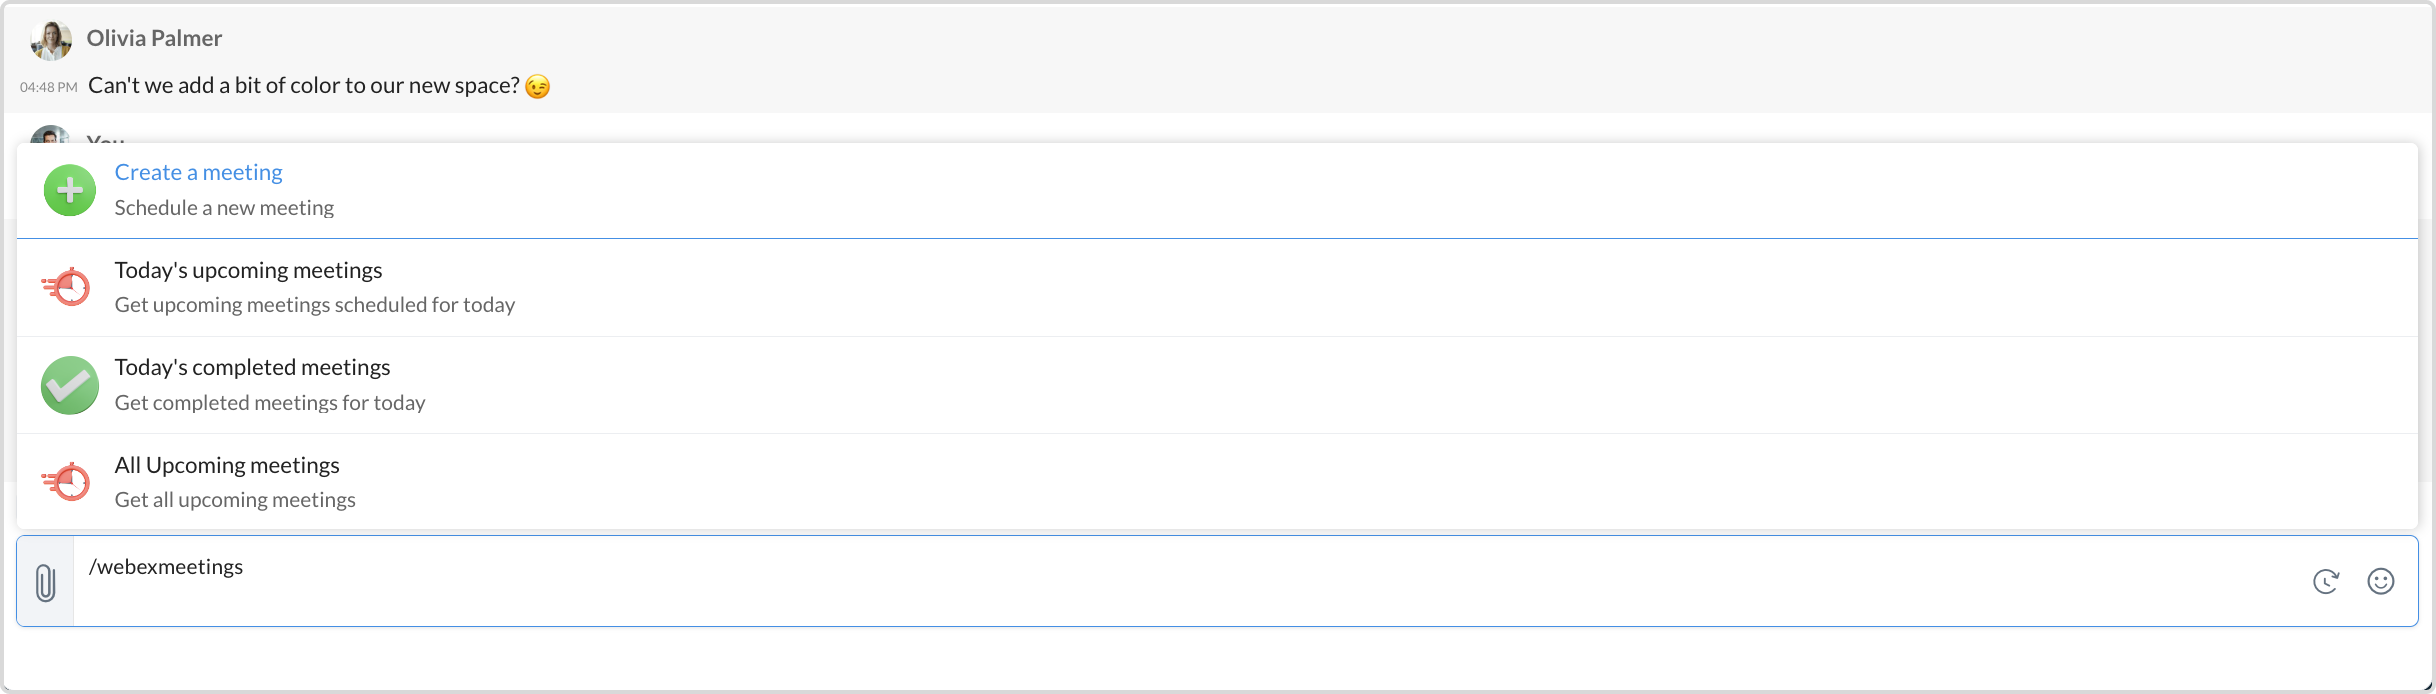2436x694 pixels.
Task: Click the wink emoji in Olivia's message
Action: [x=537, y=87]
